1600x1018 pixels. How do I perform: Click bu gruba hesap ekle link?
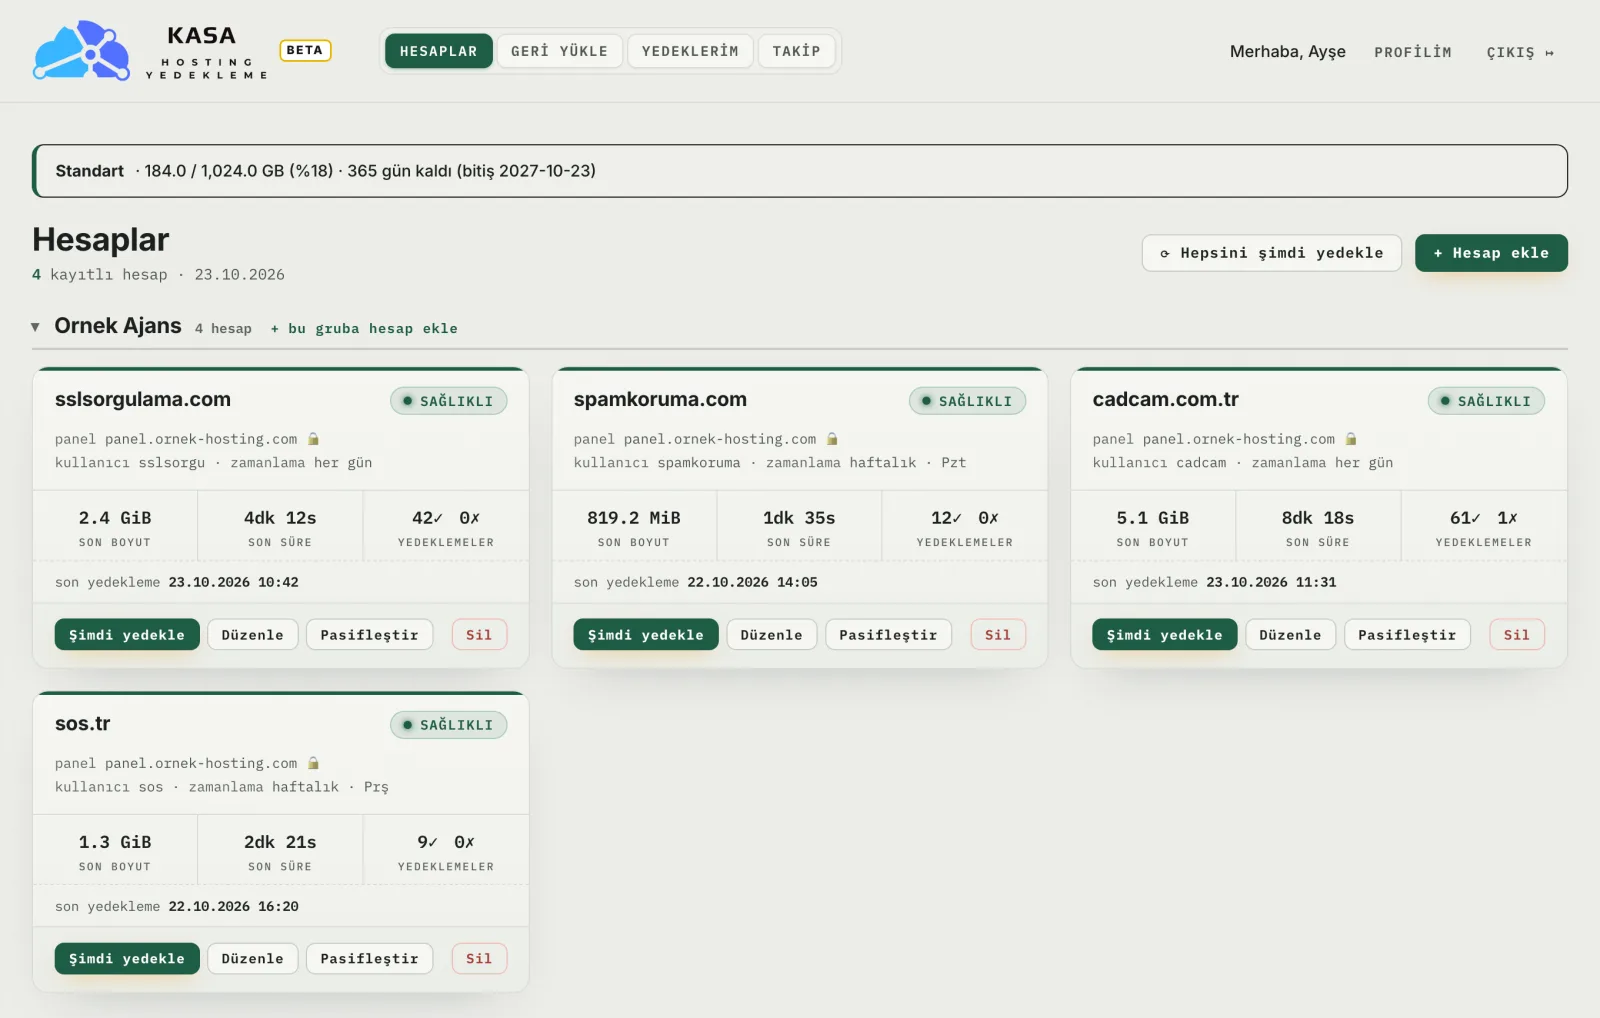[364, 328]
